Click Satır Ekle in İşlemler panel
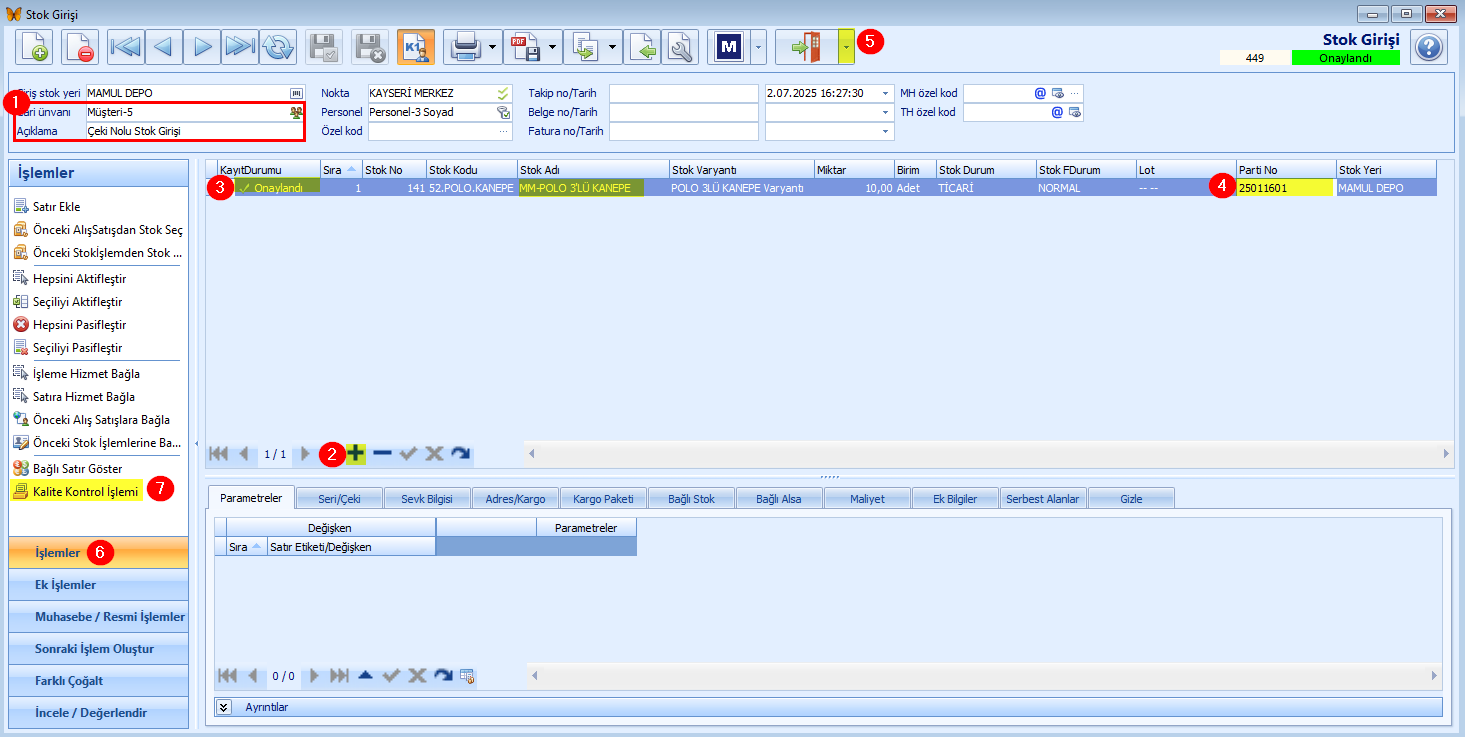Image resolution: width=1465 pixels, height=737 pixels. click(57, 206)
